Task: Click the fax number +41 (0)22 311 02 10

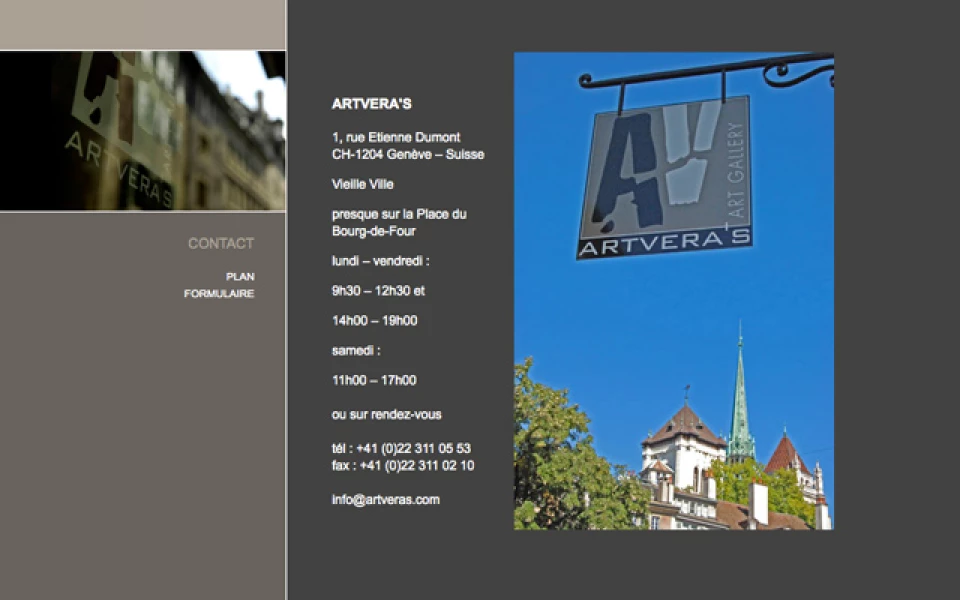Action: coord(417,466)
